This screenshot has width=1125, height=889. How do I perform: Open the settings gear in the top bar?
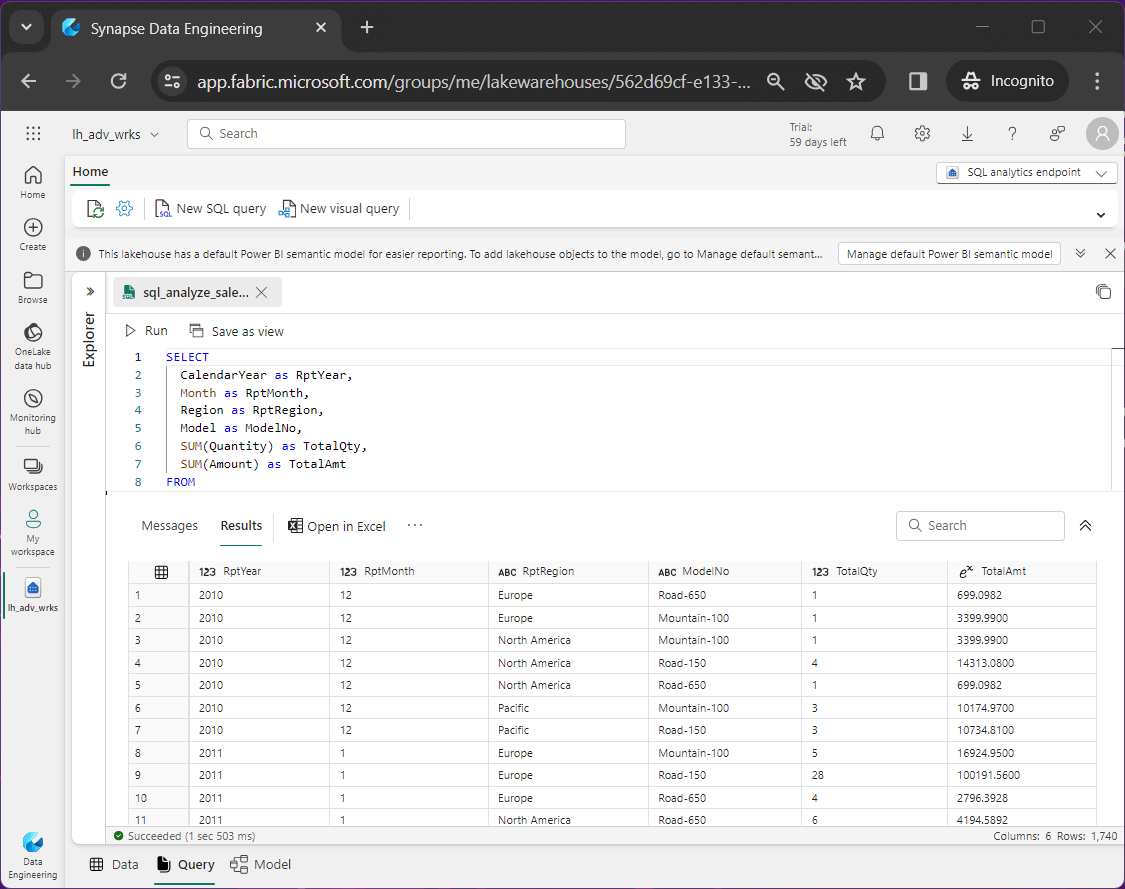[x=922, y=134]
